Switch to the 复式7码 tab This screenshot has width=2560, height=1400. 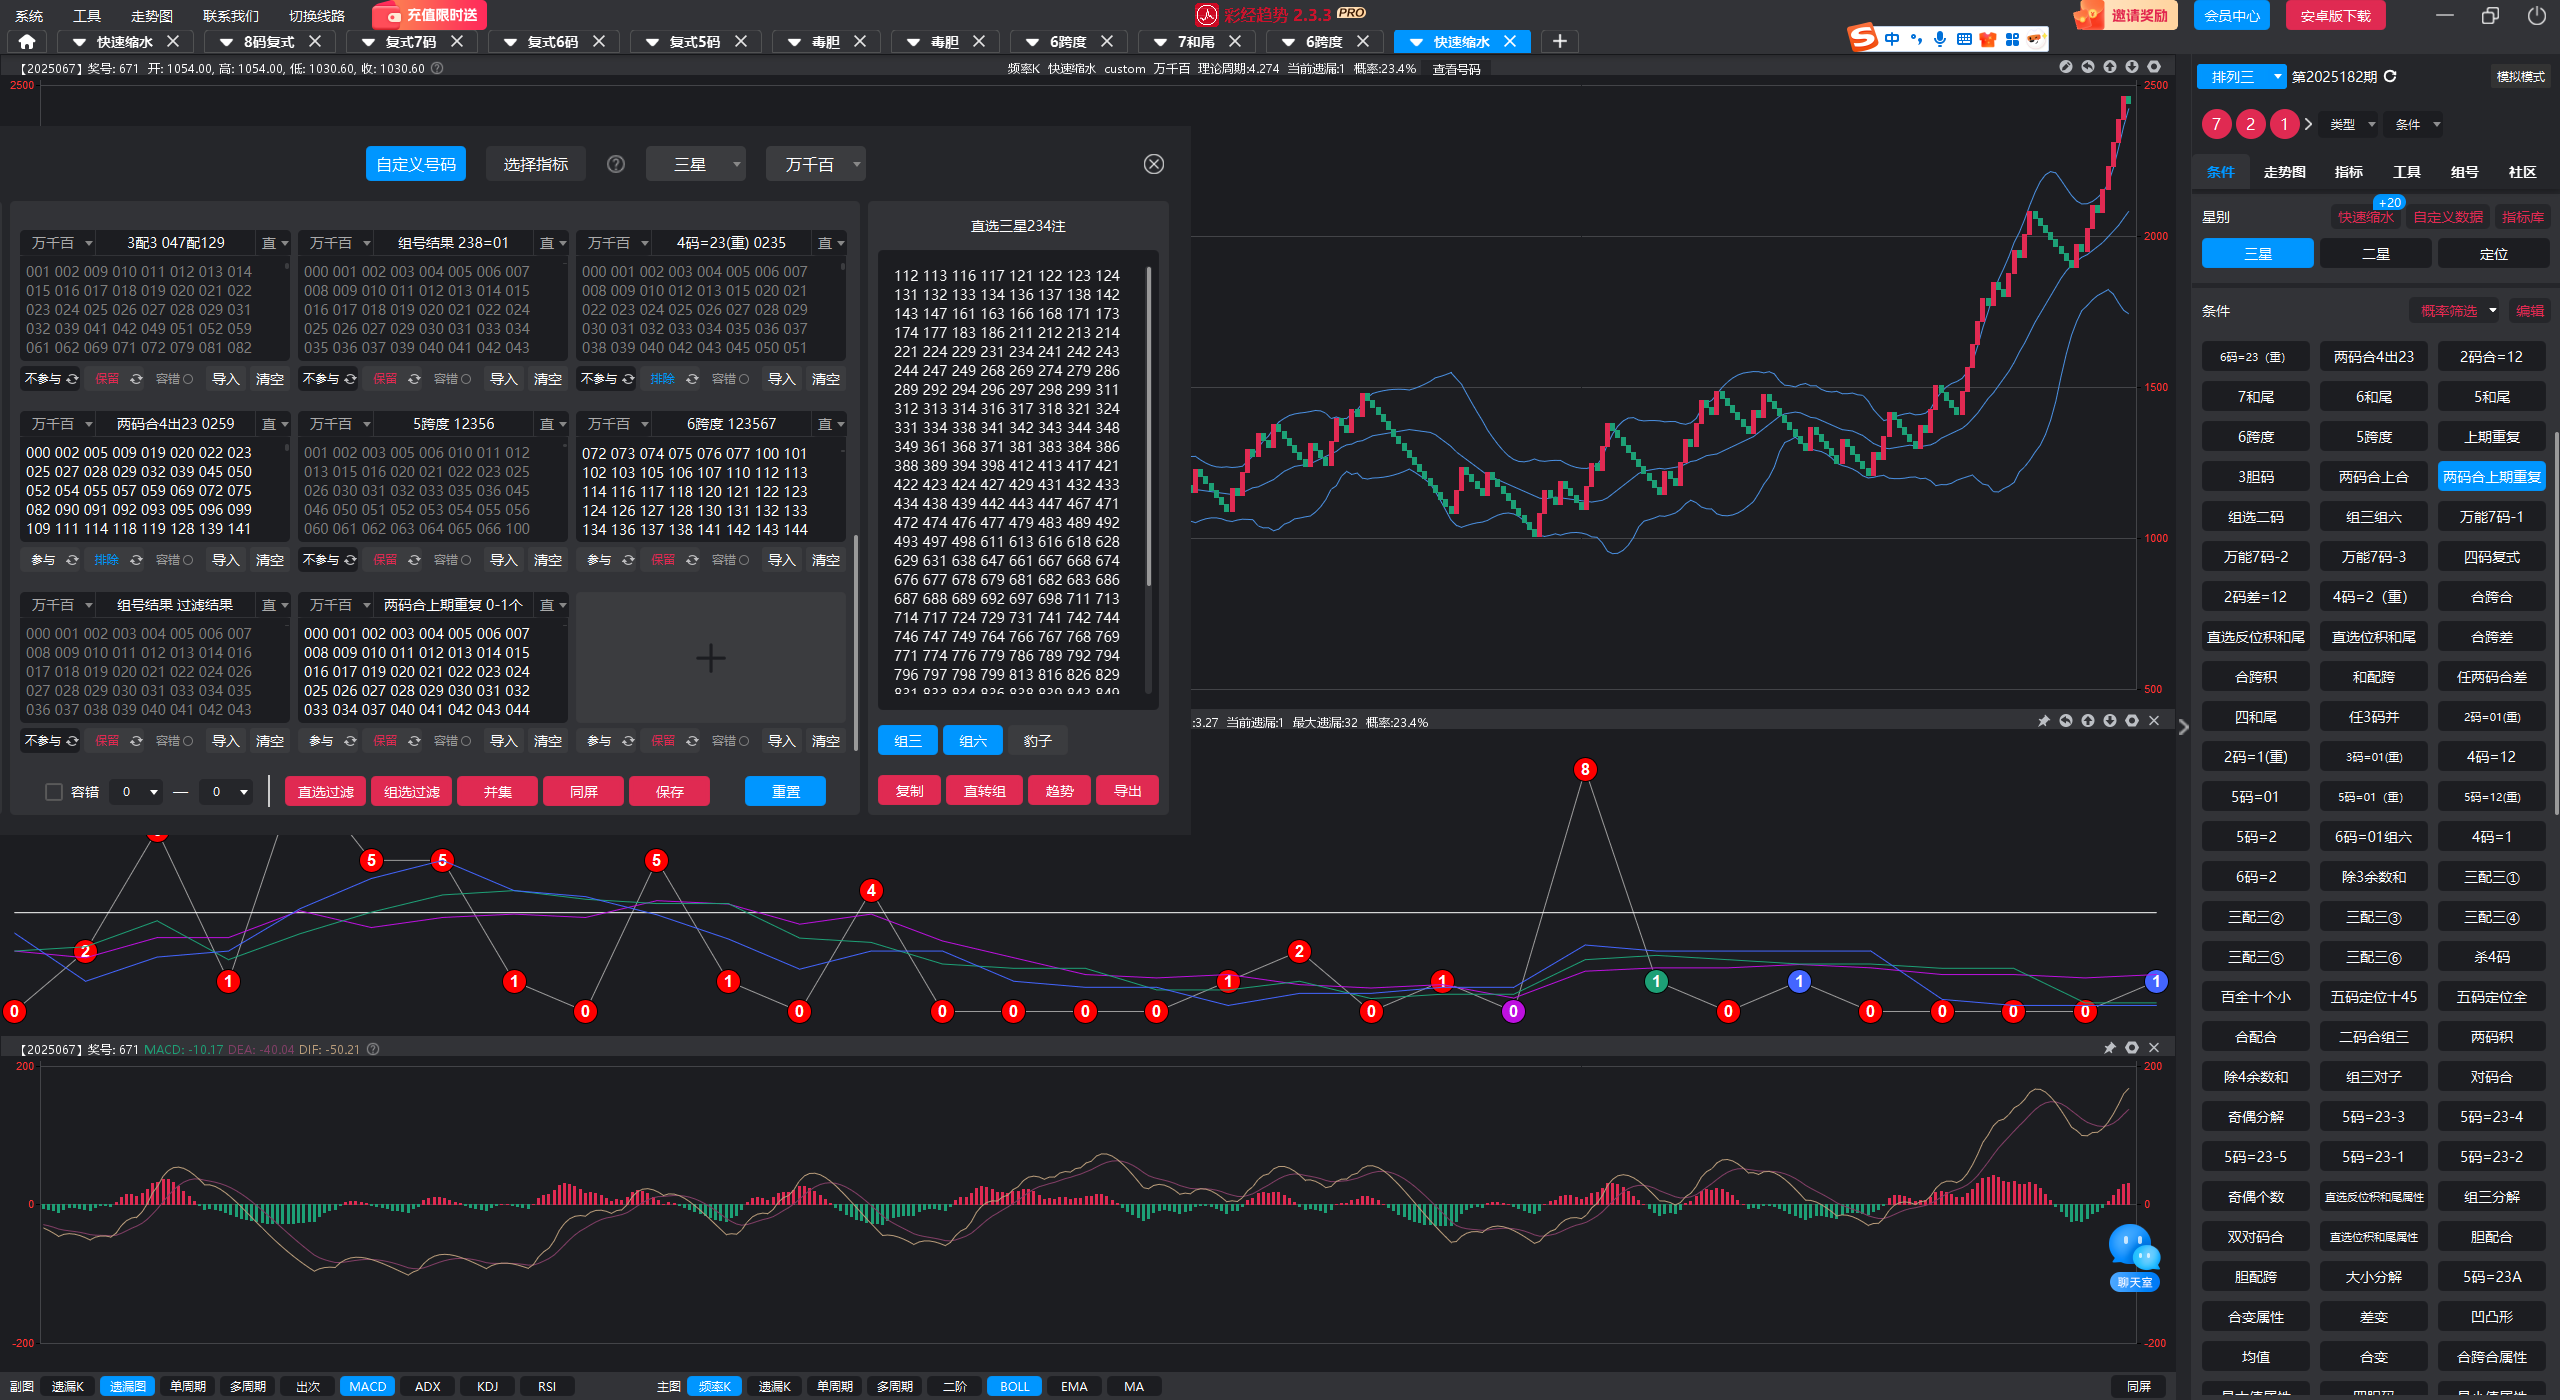point(411,42)
